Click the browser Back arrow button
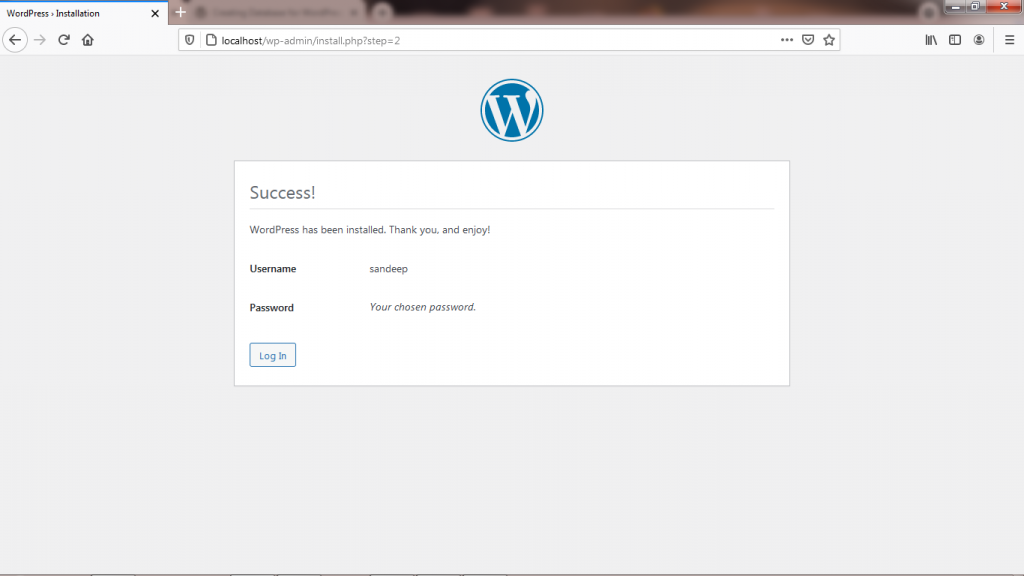Viewport: 1024px width, 576px height. [15, 40]
